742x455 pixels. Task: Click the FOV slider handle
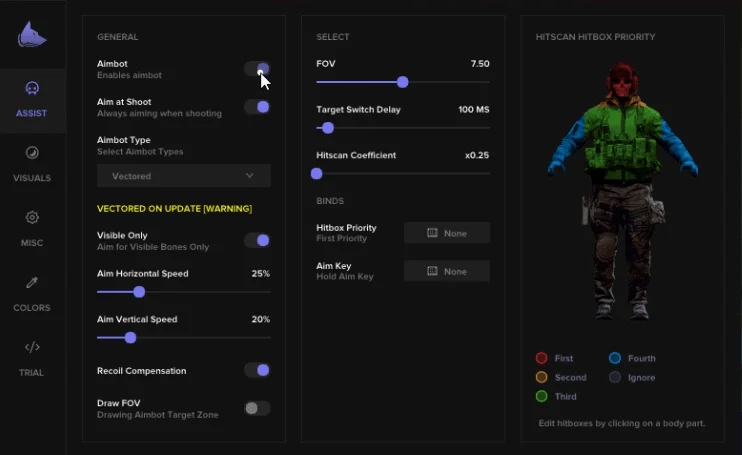403,82
